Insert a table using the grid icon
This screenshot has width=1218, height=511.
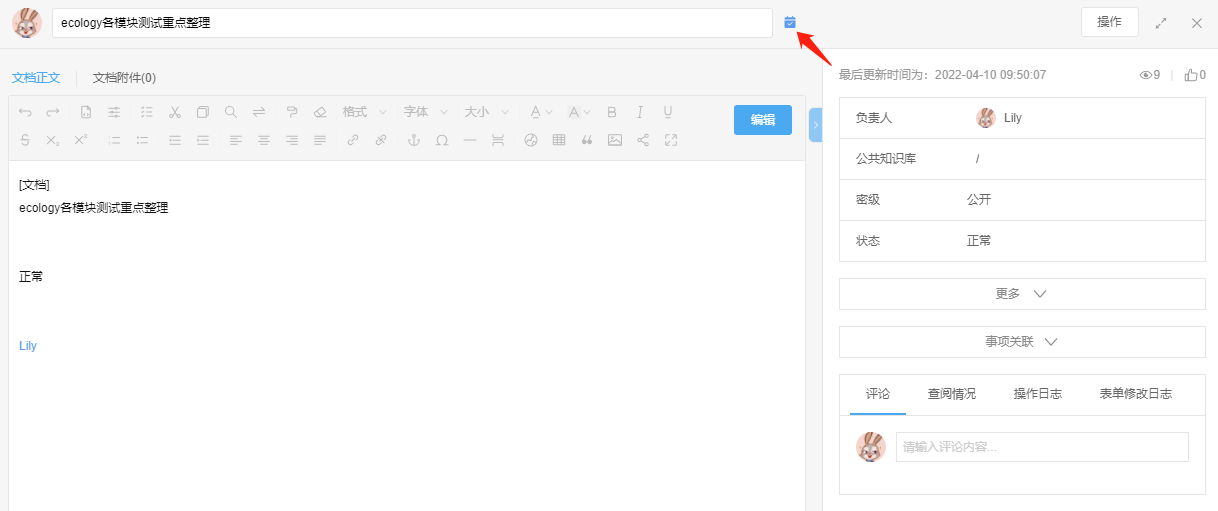(559, 140)
